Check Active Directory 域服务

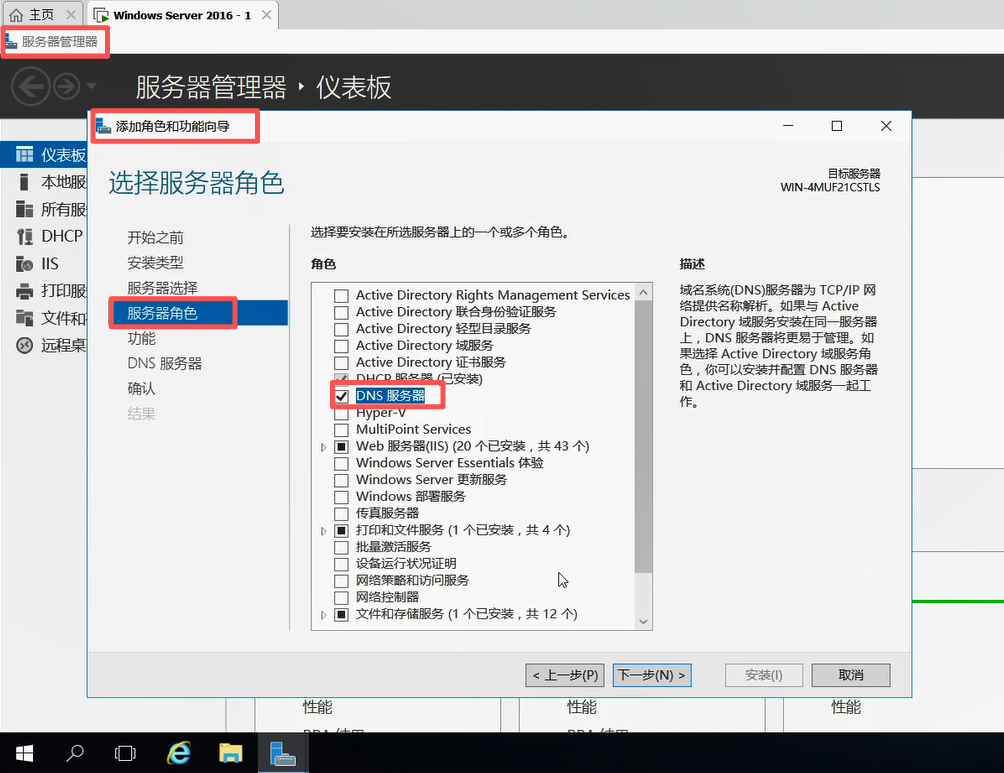[x=341, y=346]
